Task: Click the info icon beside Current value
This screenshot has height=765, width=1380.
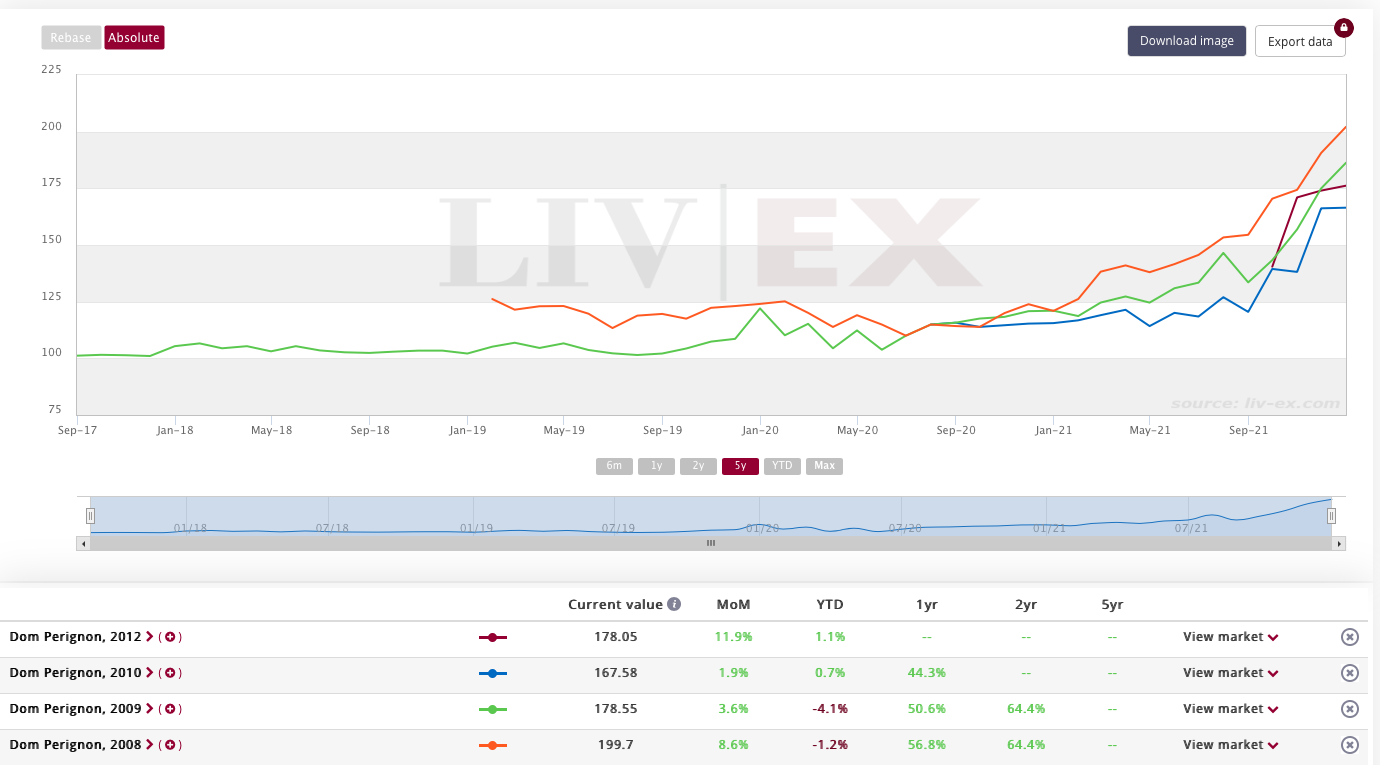Action: coord(674,605)
